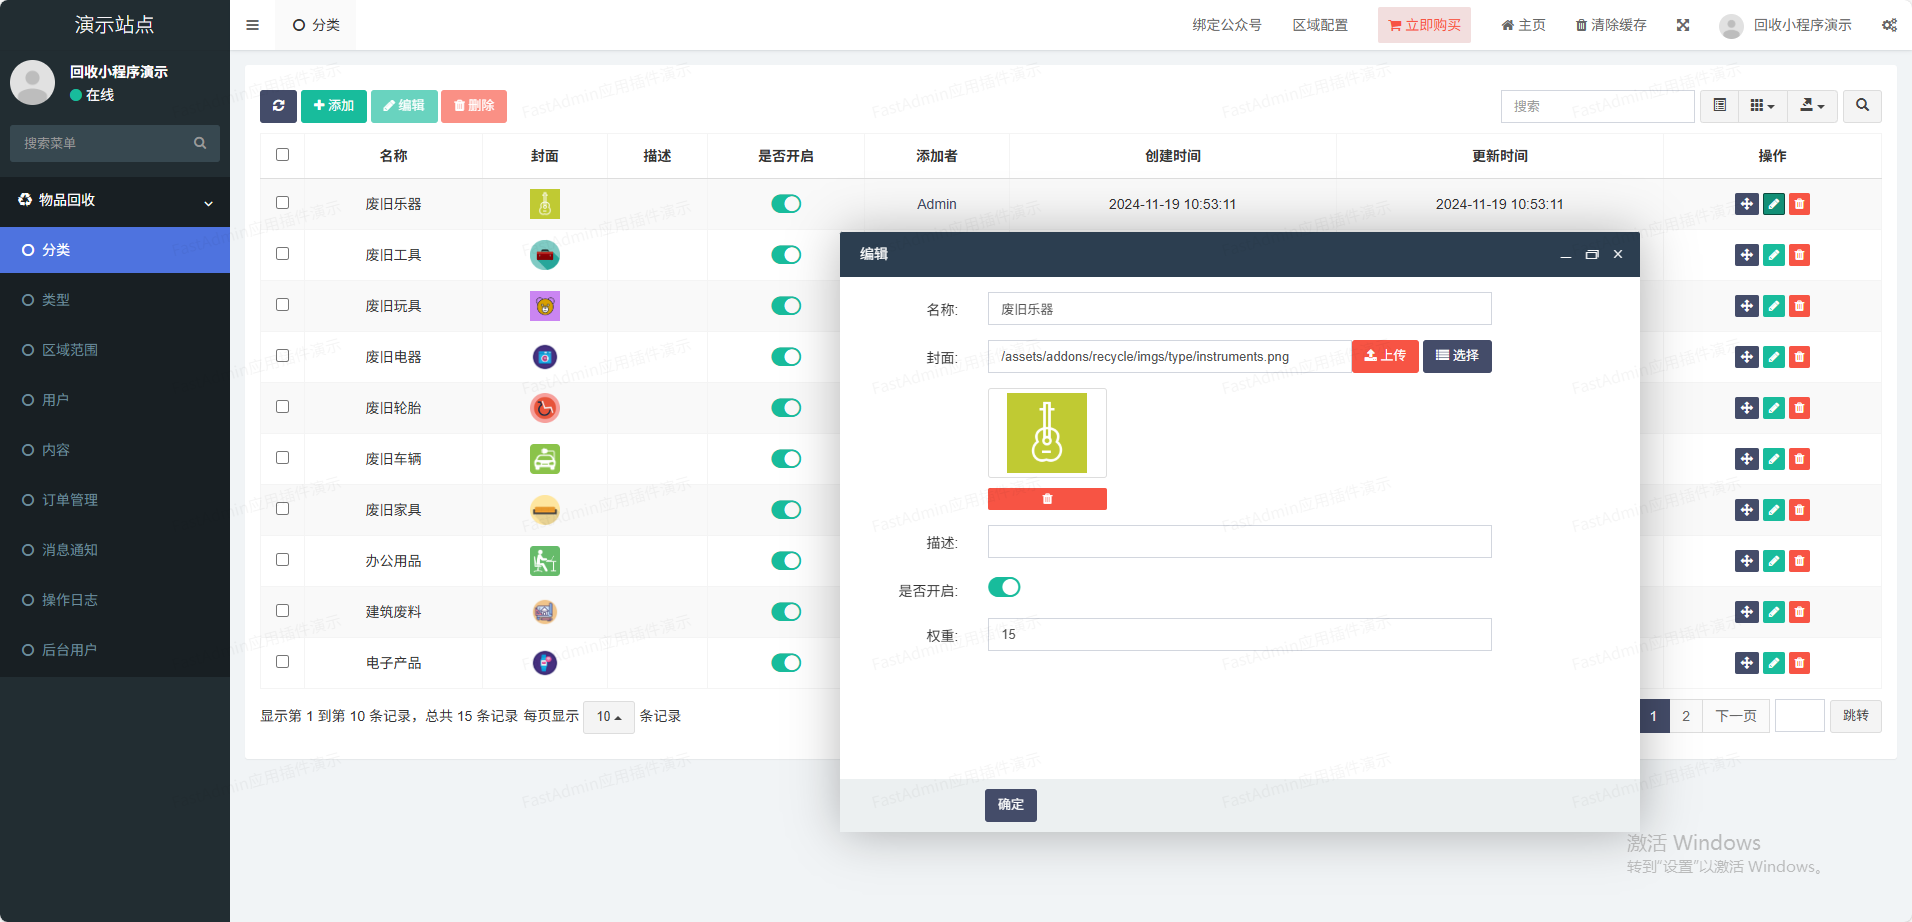The image size is (1912, 922).
Task: Disable the 是否开启 switch for 办公用品
Action: tap(786, 561)
